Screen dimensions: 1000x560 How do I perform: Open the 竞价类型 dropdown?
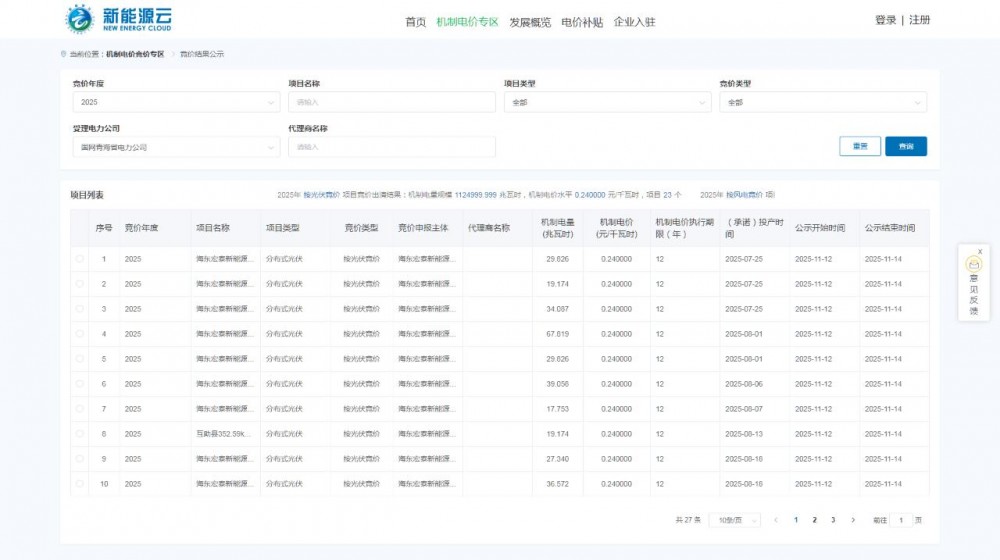(x=822, y=102)
